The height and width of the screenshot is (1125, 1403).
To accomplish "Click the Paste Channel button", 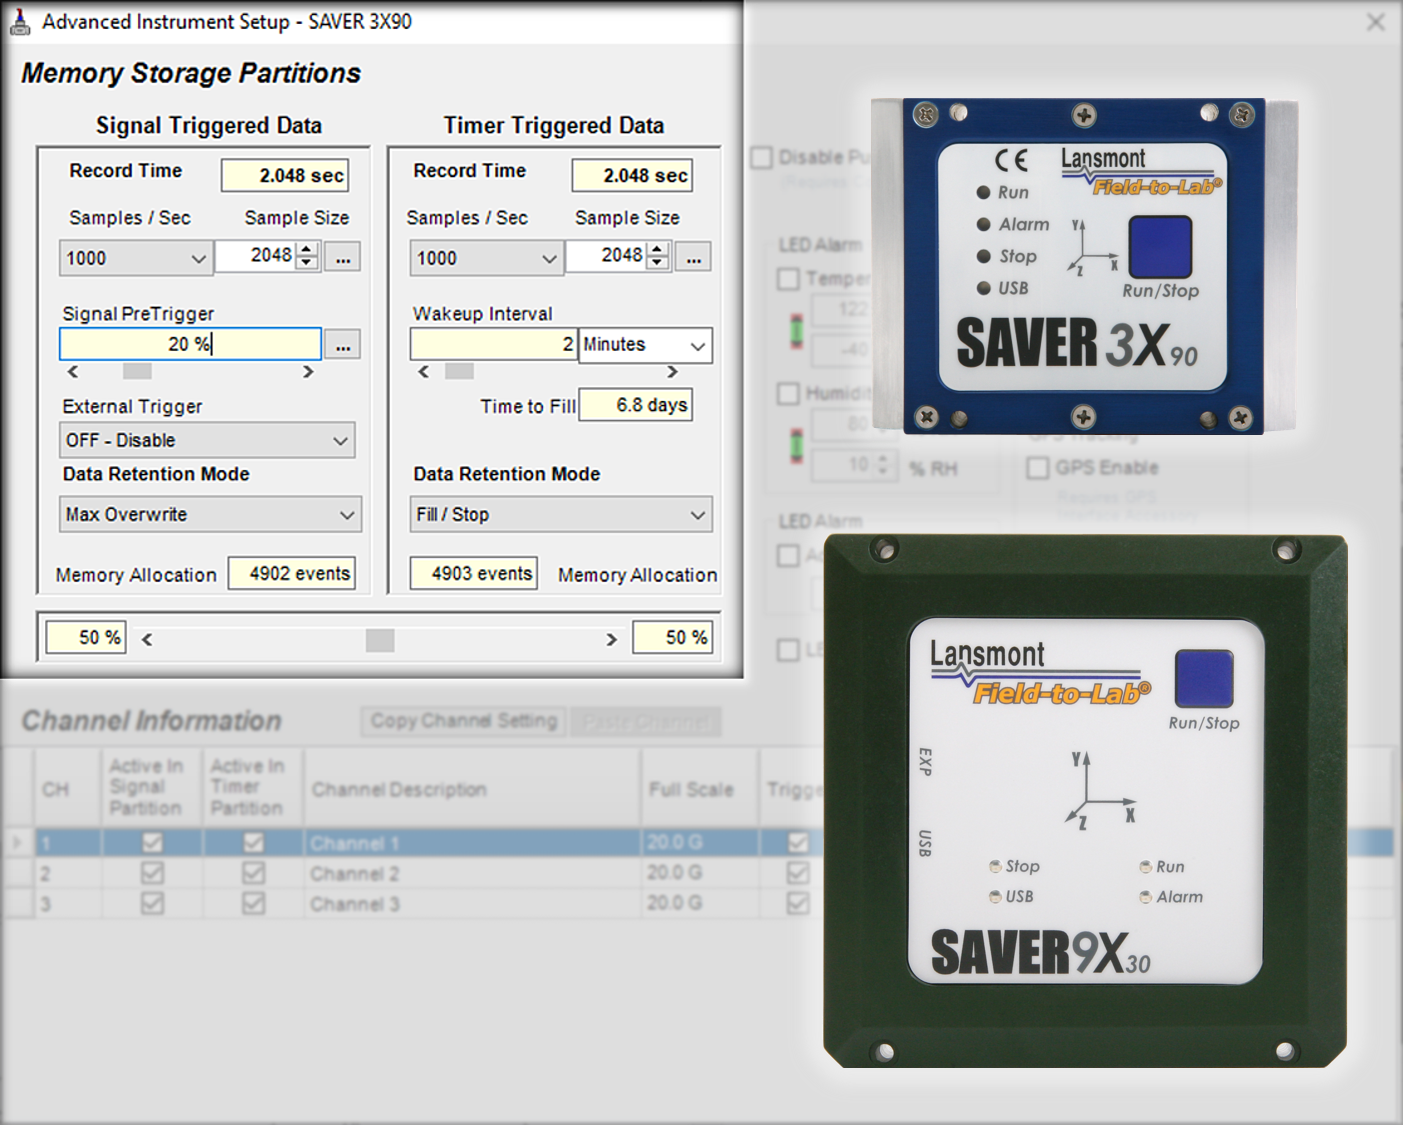I will [x=646, y=721].
